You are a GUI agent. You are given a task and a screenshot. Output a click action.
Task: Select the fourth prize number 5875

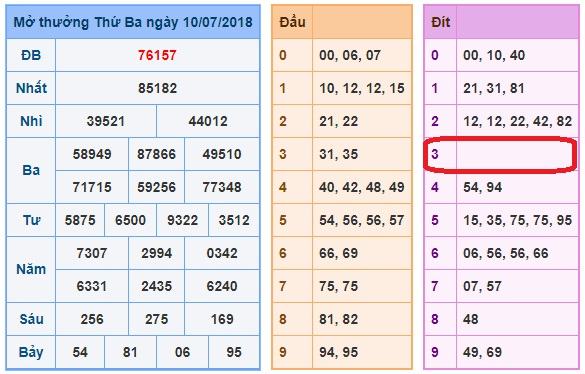pyautogui.click(x=80, y=220)
